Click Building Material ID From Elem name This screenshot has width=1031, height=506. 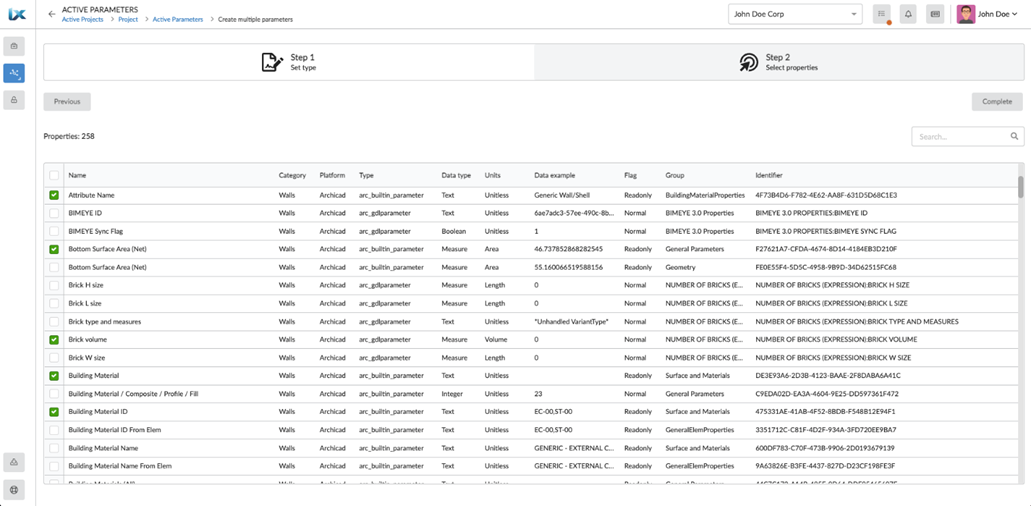pyautogui.click(x=114, y=430)
